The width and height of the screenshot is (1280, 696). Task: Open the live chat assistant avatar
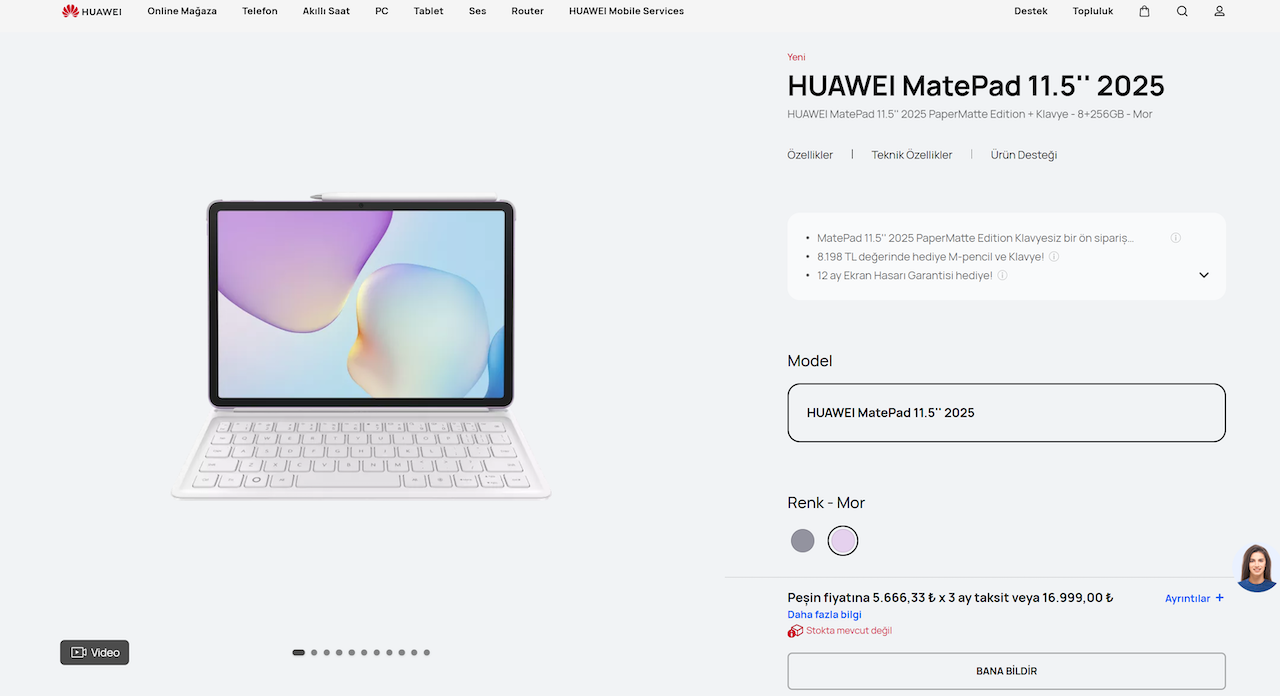click(x=1257, y=568)
